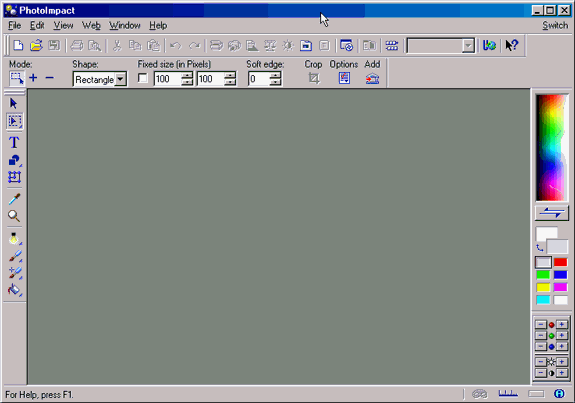
Task: Open the Help menu
Action: click(x=158, y=25)
